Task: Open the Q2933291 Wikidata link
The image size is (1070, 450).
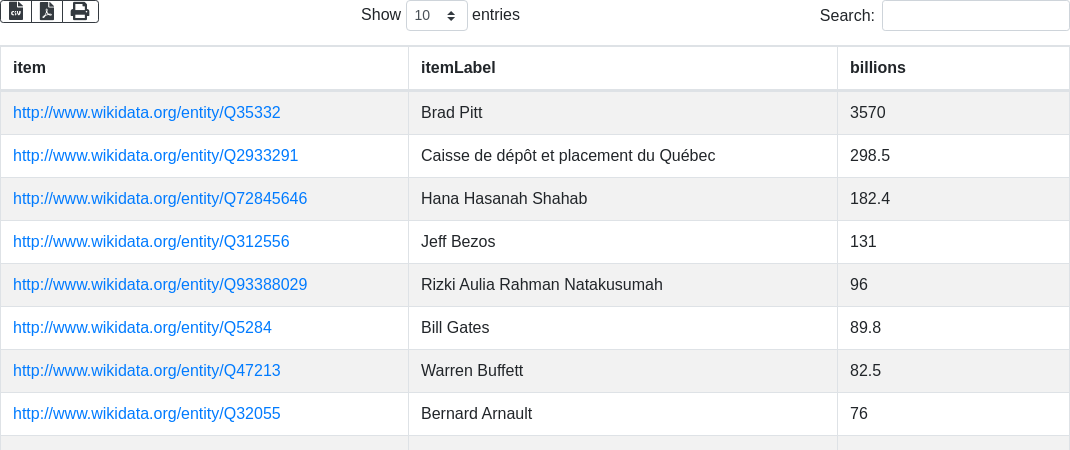Action: [155, 156]
